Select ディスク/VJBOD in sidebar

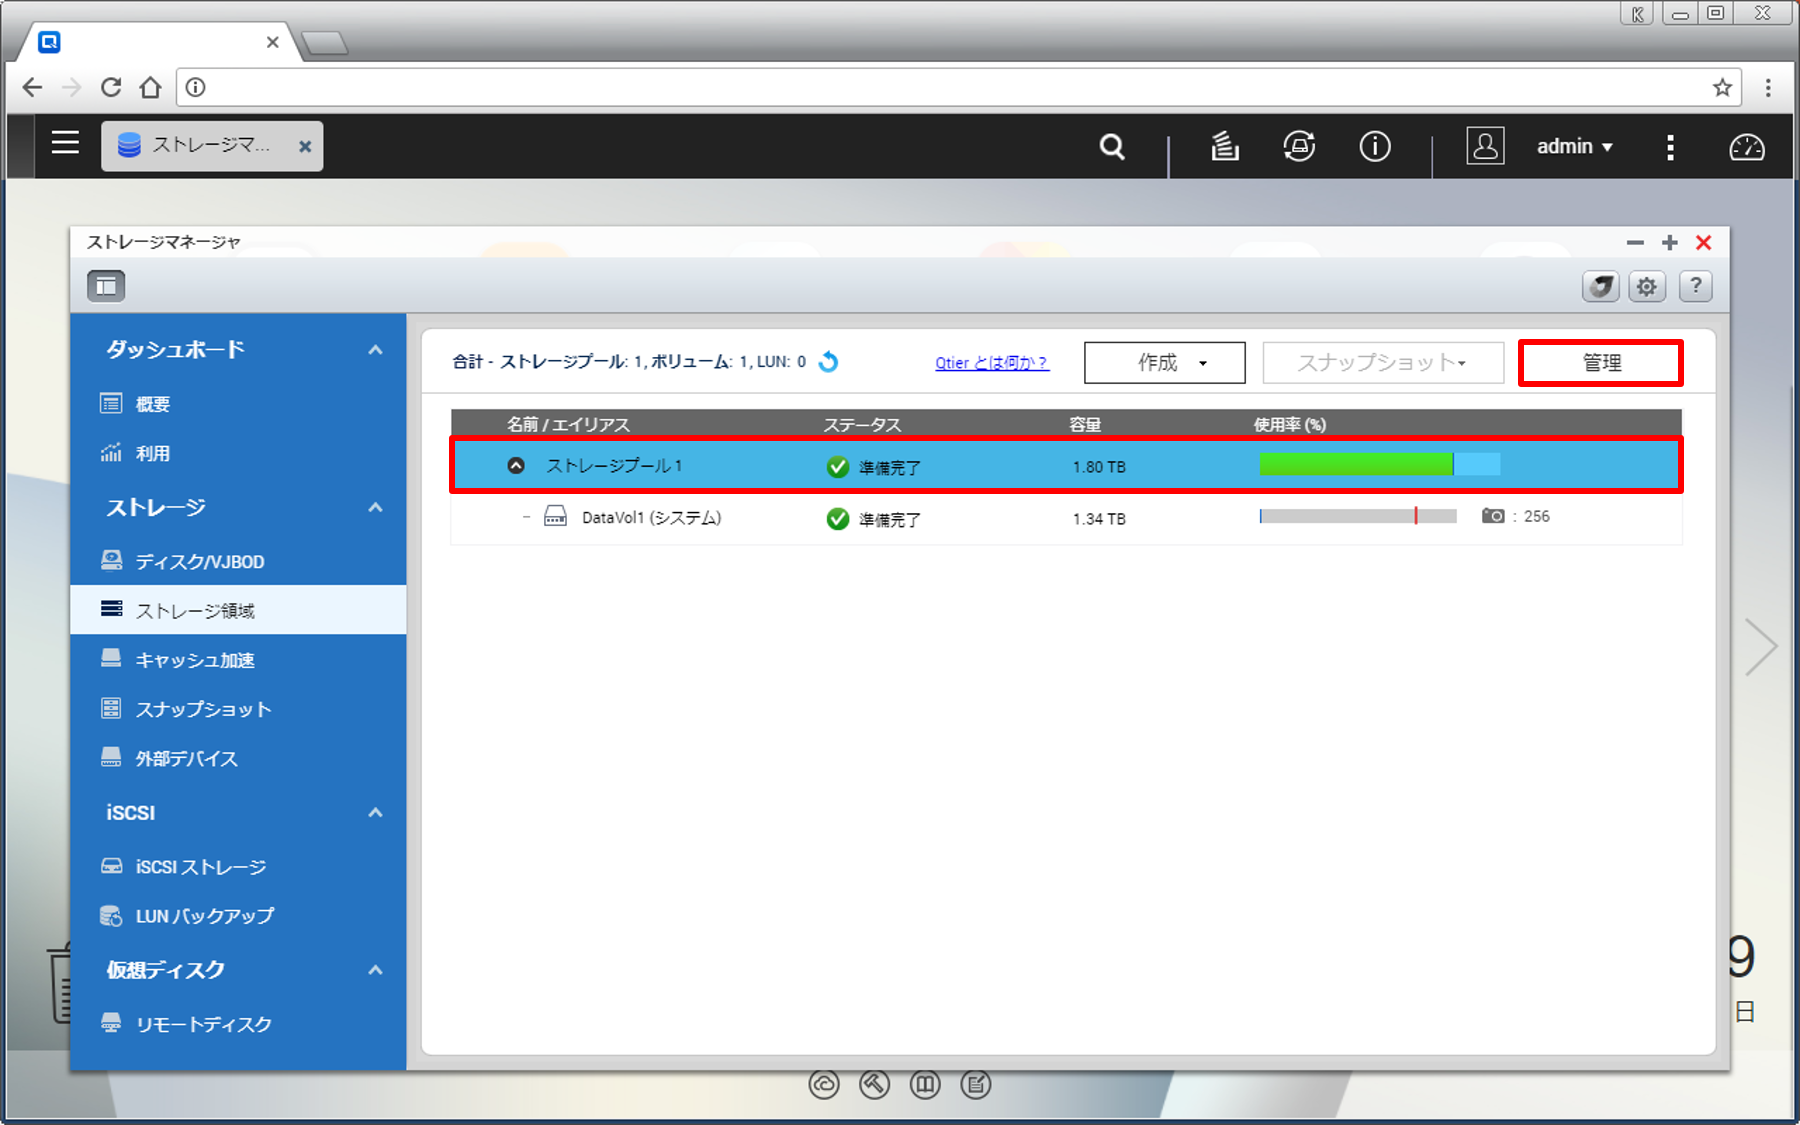pyautogui.click(x=200, y=562)
